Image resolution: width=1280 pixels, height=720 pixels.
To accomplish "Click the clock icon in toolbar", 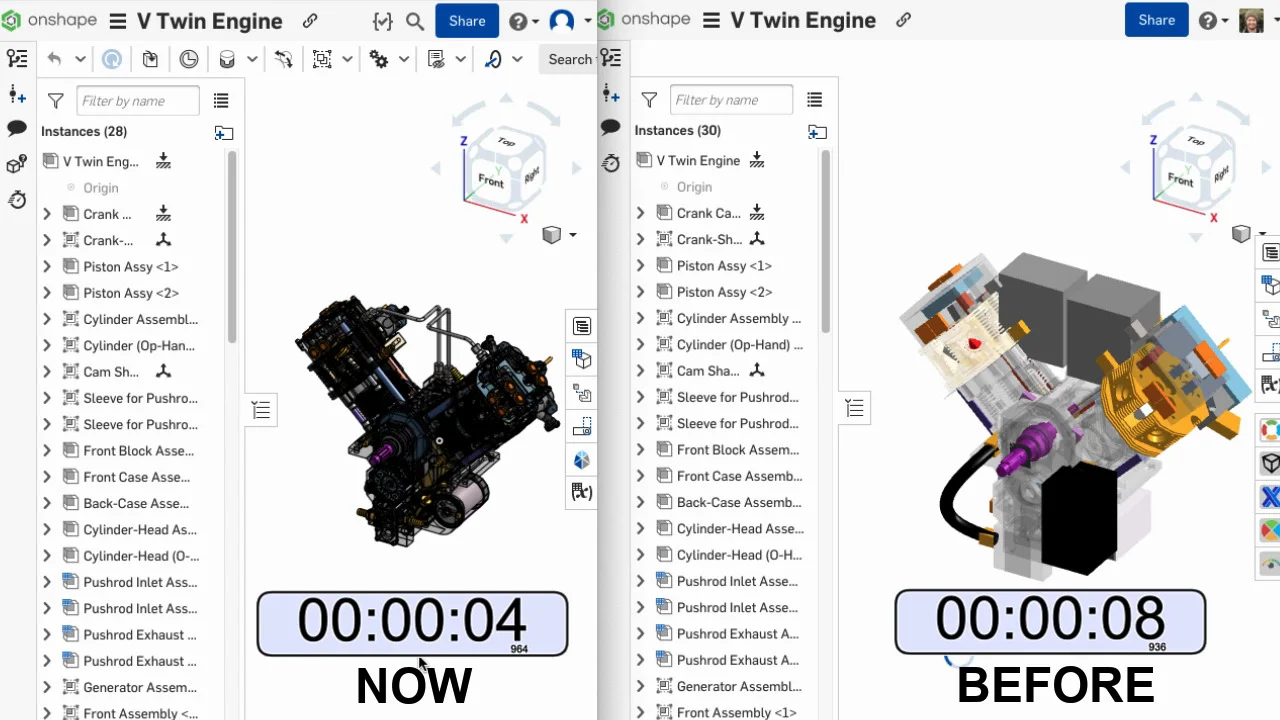I will [189, 59].
